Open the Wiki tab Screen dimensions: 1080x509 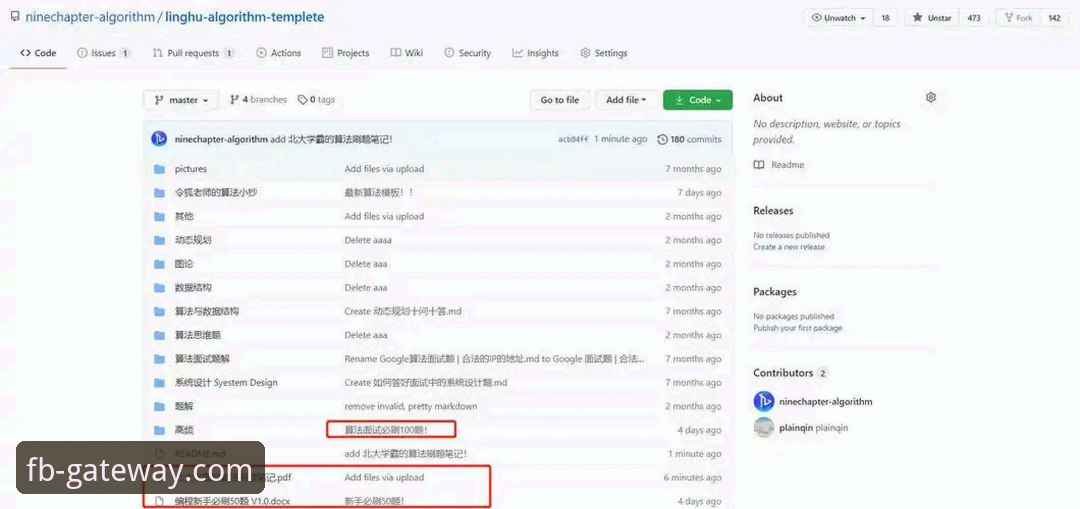[x=407, y=53]
